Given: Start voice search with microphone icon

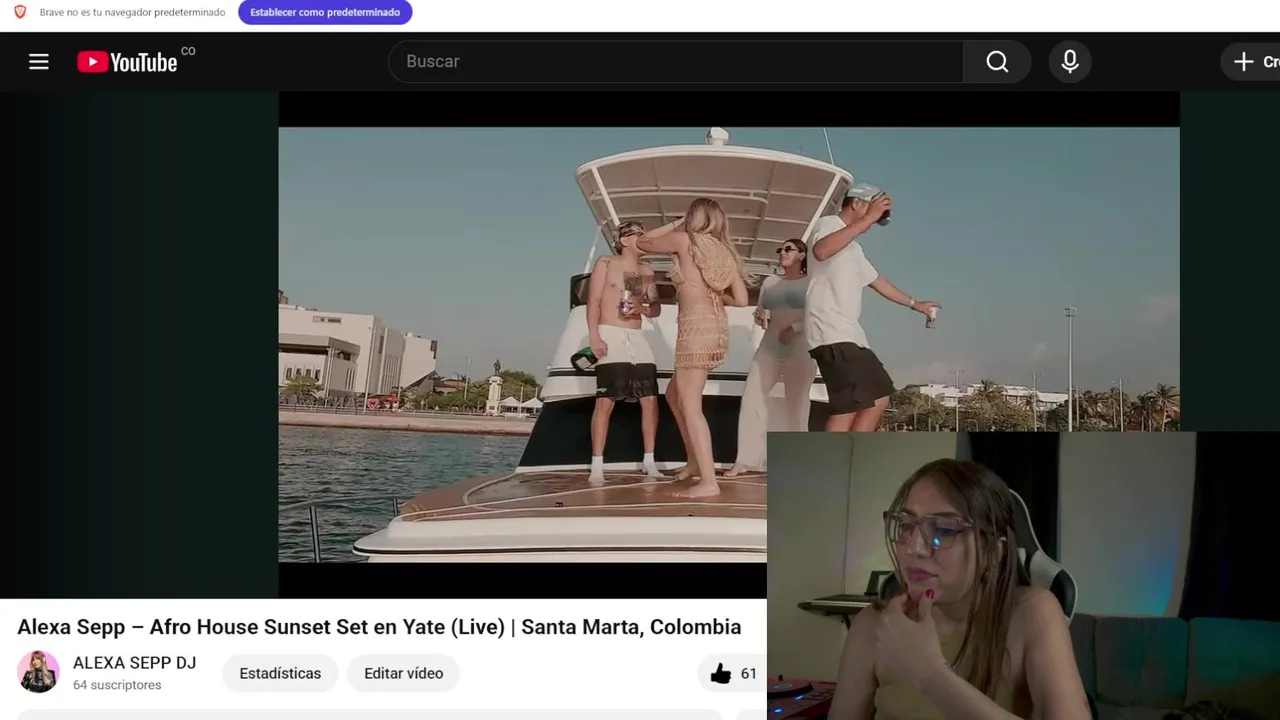Looking at the screenshot, I should (x=1070, y=62).
